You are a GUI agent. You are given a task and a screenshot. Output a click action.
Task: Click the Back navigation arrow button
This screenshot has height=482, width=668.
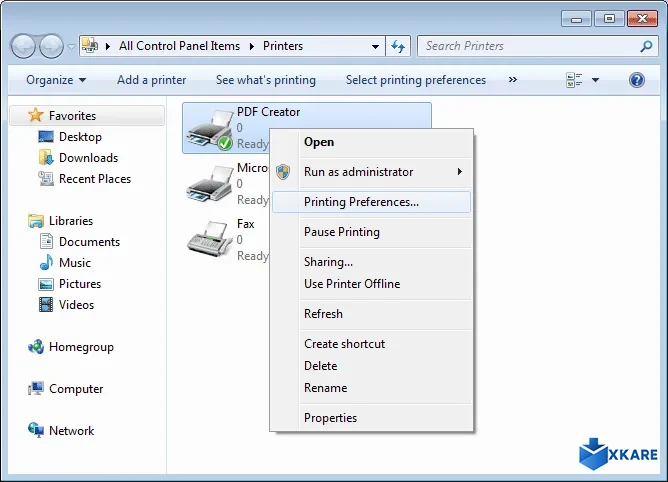tap(23, 46)
